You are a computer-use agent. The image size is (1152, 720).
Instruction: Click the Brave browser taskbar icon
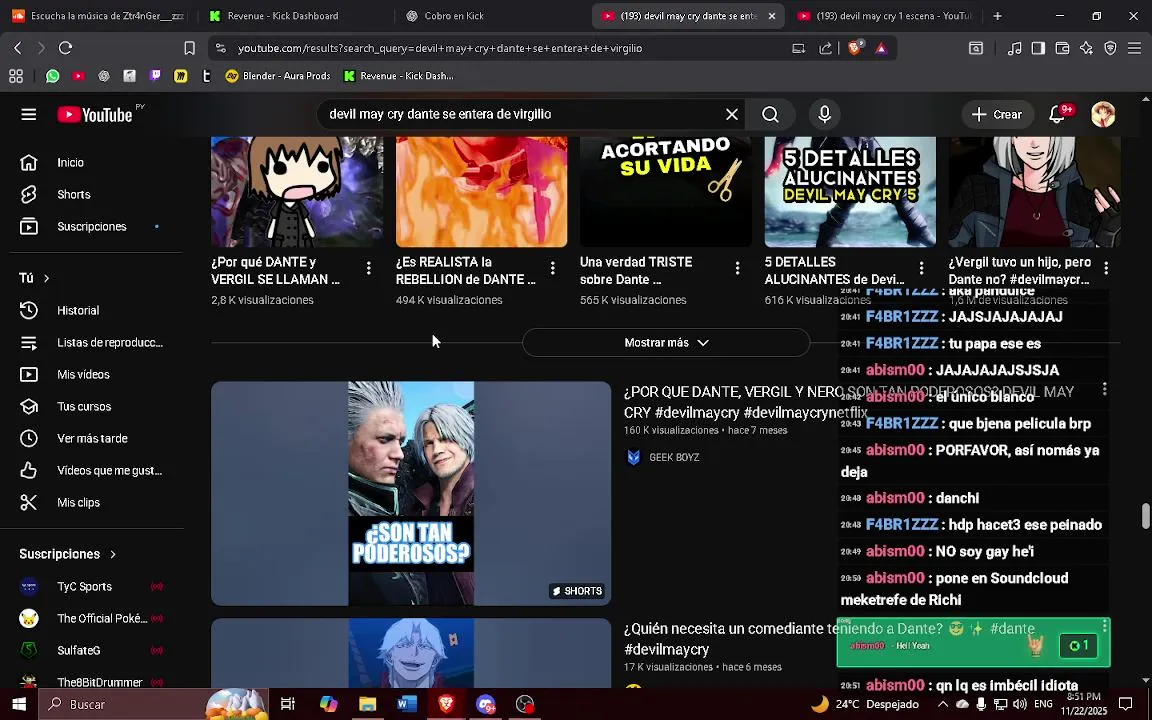(x=446, y=704)
